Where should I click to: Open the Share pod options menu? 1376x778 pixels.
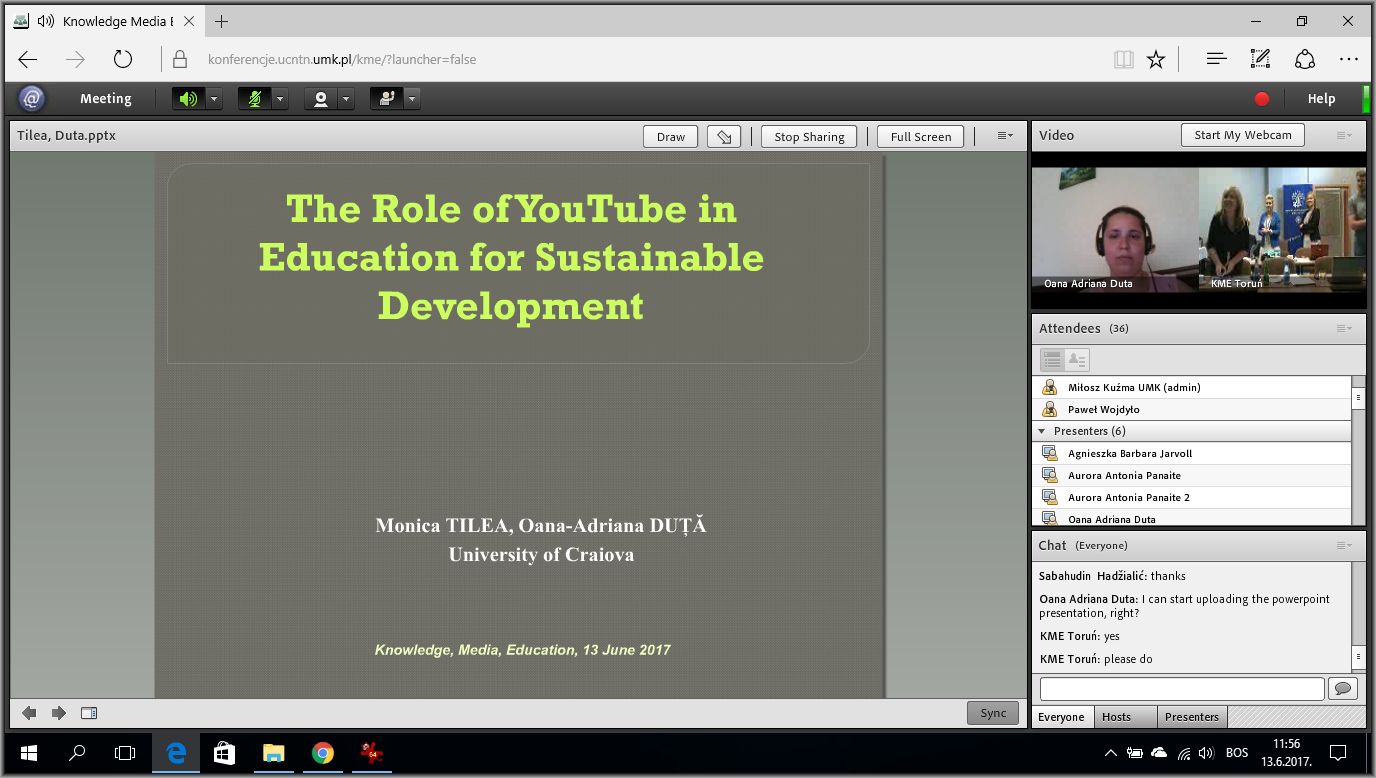1005,136
